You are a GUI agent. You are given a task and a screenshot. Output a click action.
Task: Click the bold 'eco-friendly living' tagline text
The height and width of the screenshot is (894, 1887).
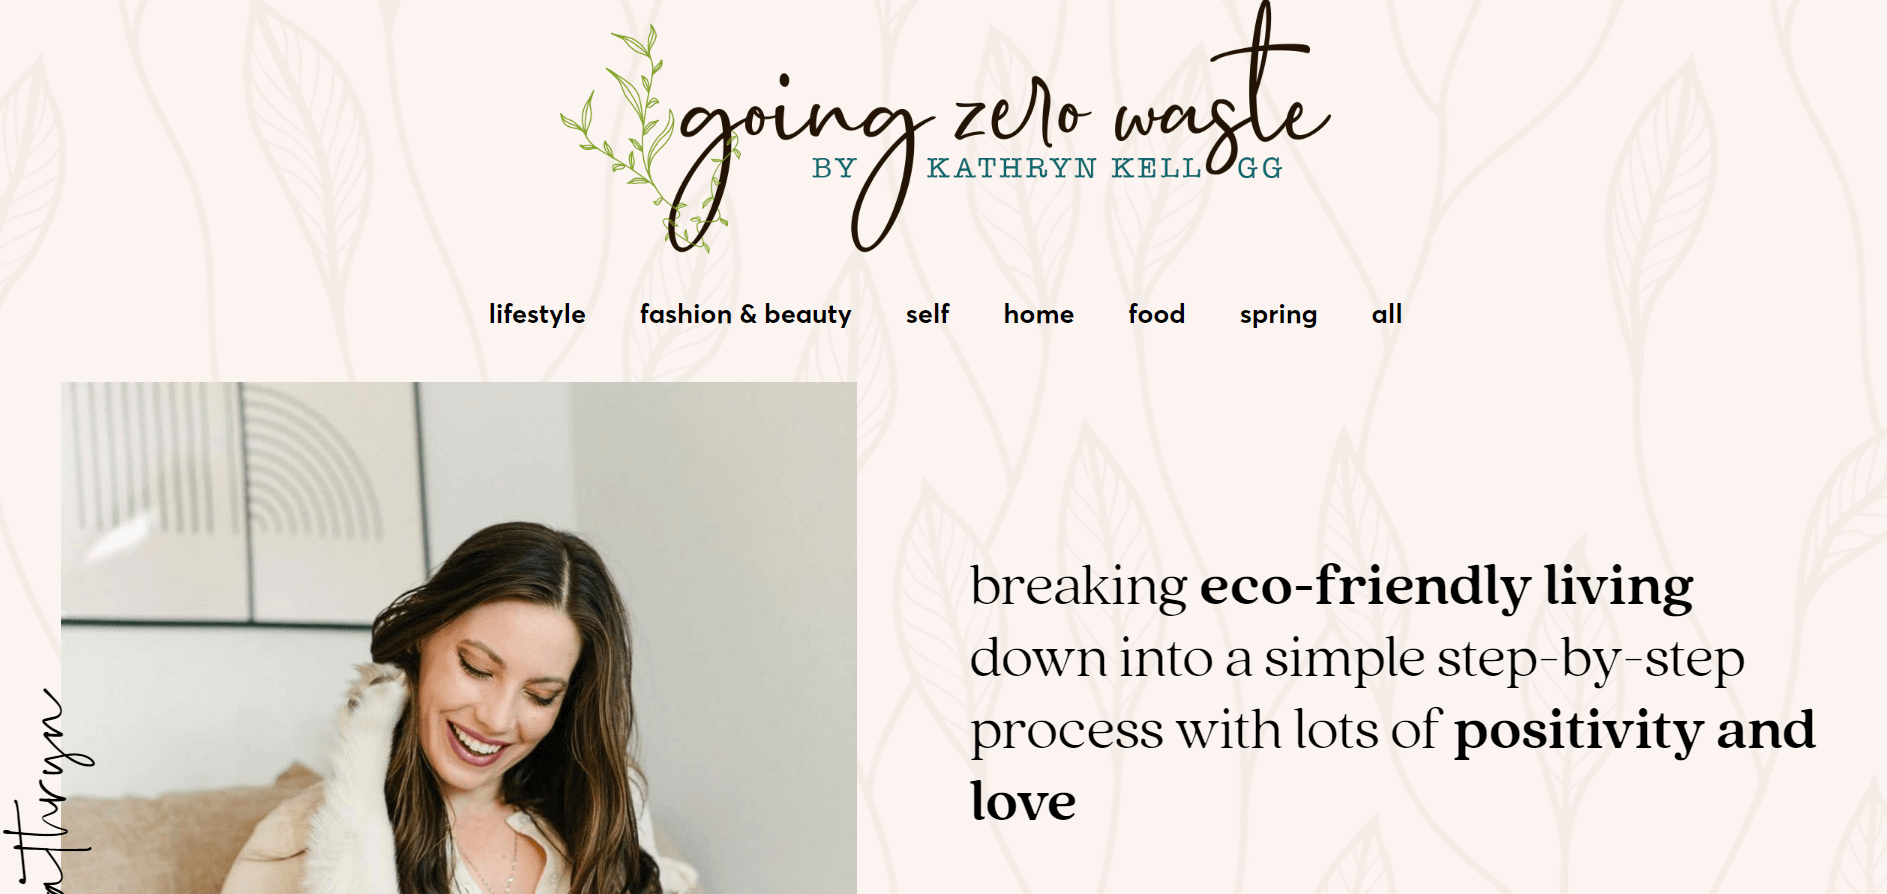(x=1442, y=588)
